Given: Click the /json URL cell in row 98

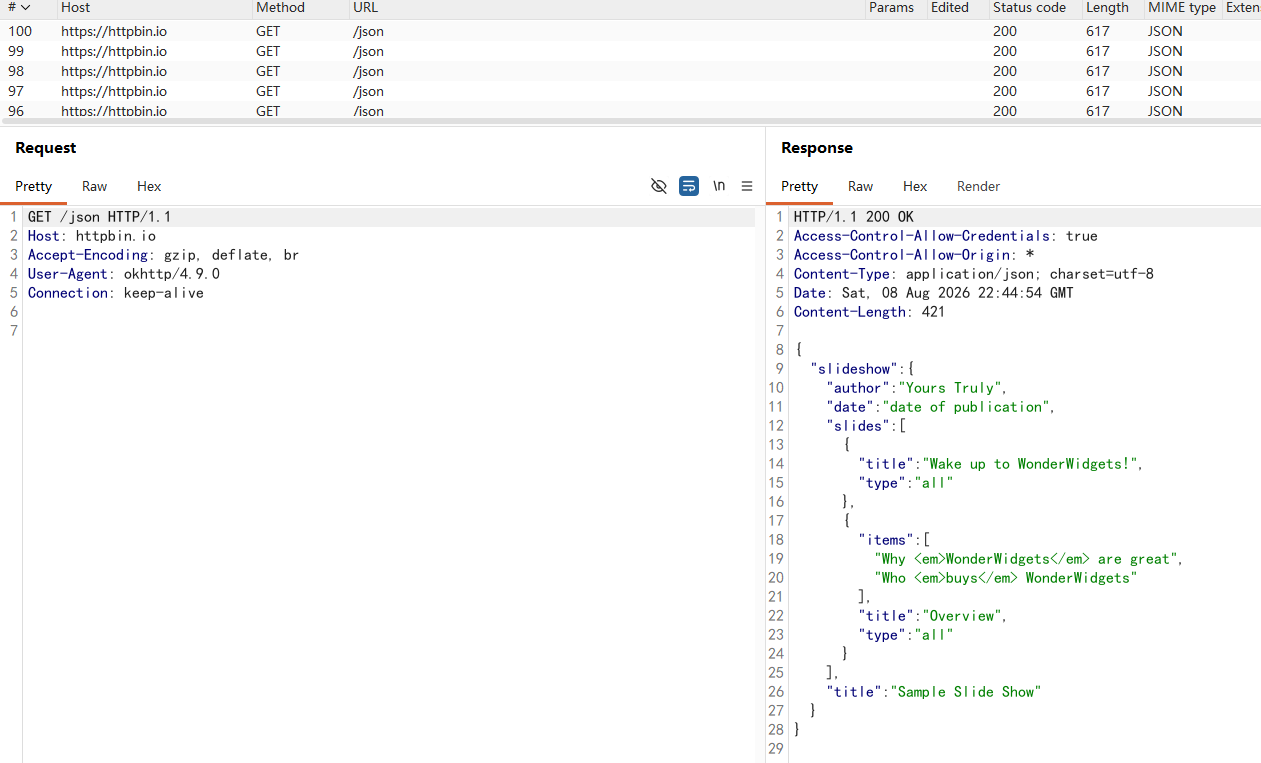Looking at the screenshot, I should pos(368,71).
